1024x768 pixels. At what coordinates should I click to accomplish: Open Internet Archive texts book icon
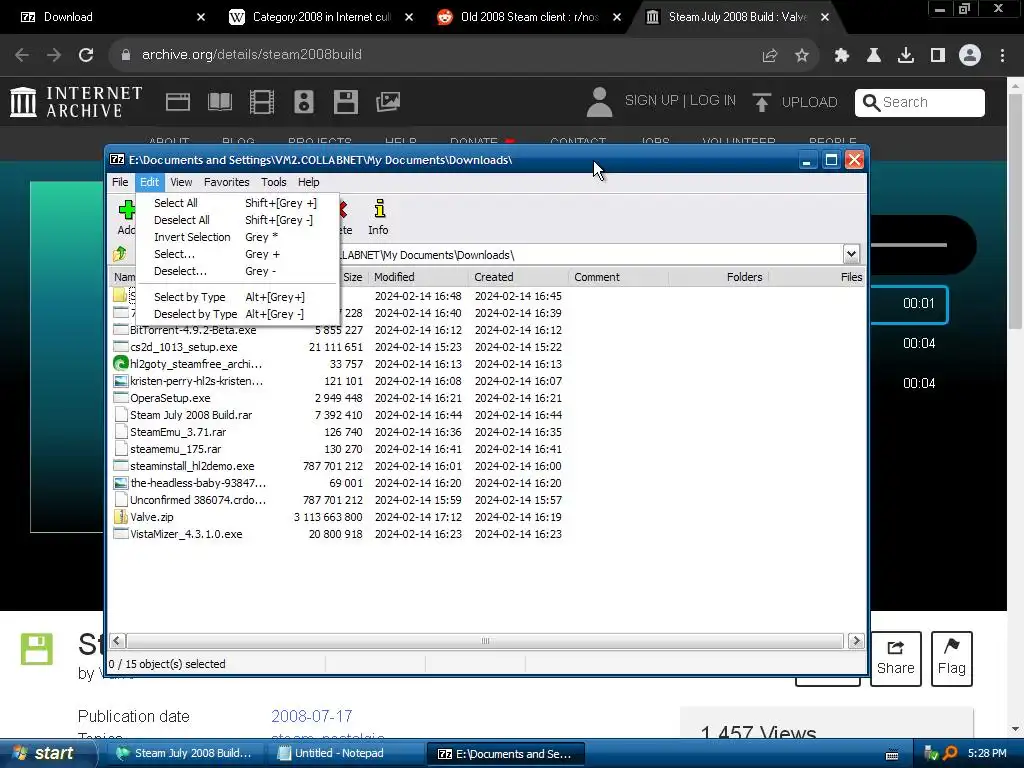[219, 102]
